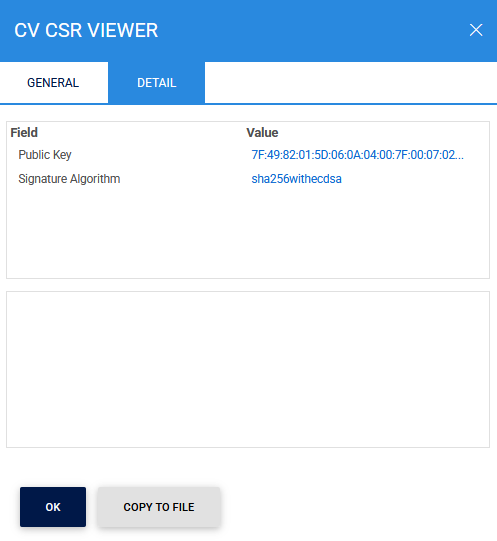Click the OK button

(x=53, y=507)
